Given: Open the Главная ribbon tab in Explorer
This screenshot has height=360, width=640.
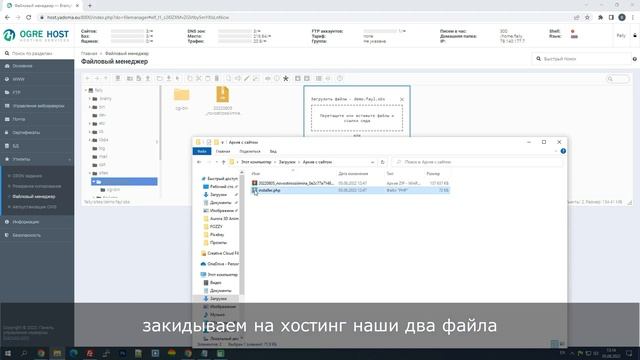Looking at the screenshot, I should (223, 151).
